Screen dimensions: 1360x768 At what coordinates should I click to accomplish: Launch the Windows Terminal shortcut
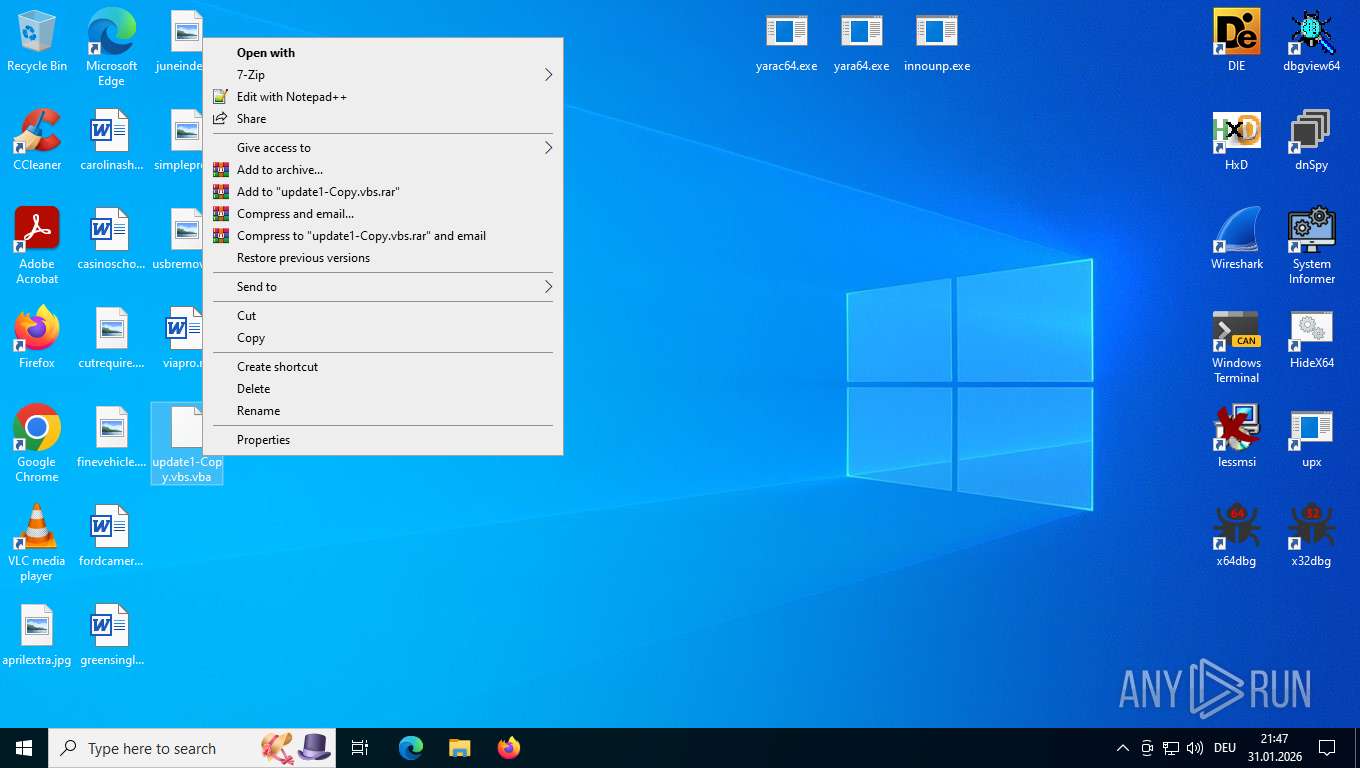tap(1237, 345)
